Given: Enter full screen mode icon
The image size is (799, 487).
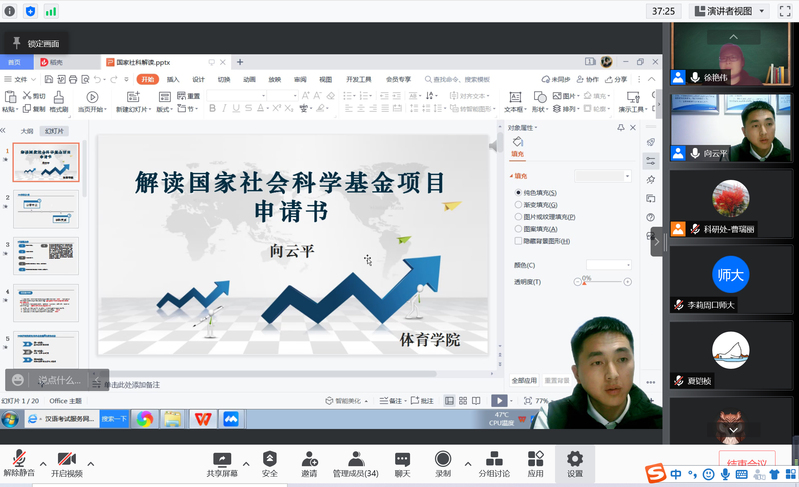Looking at the screenshot, I should point(785,11).
